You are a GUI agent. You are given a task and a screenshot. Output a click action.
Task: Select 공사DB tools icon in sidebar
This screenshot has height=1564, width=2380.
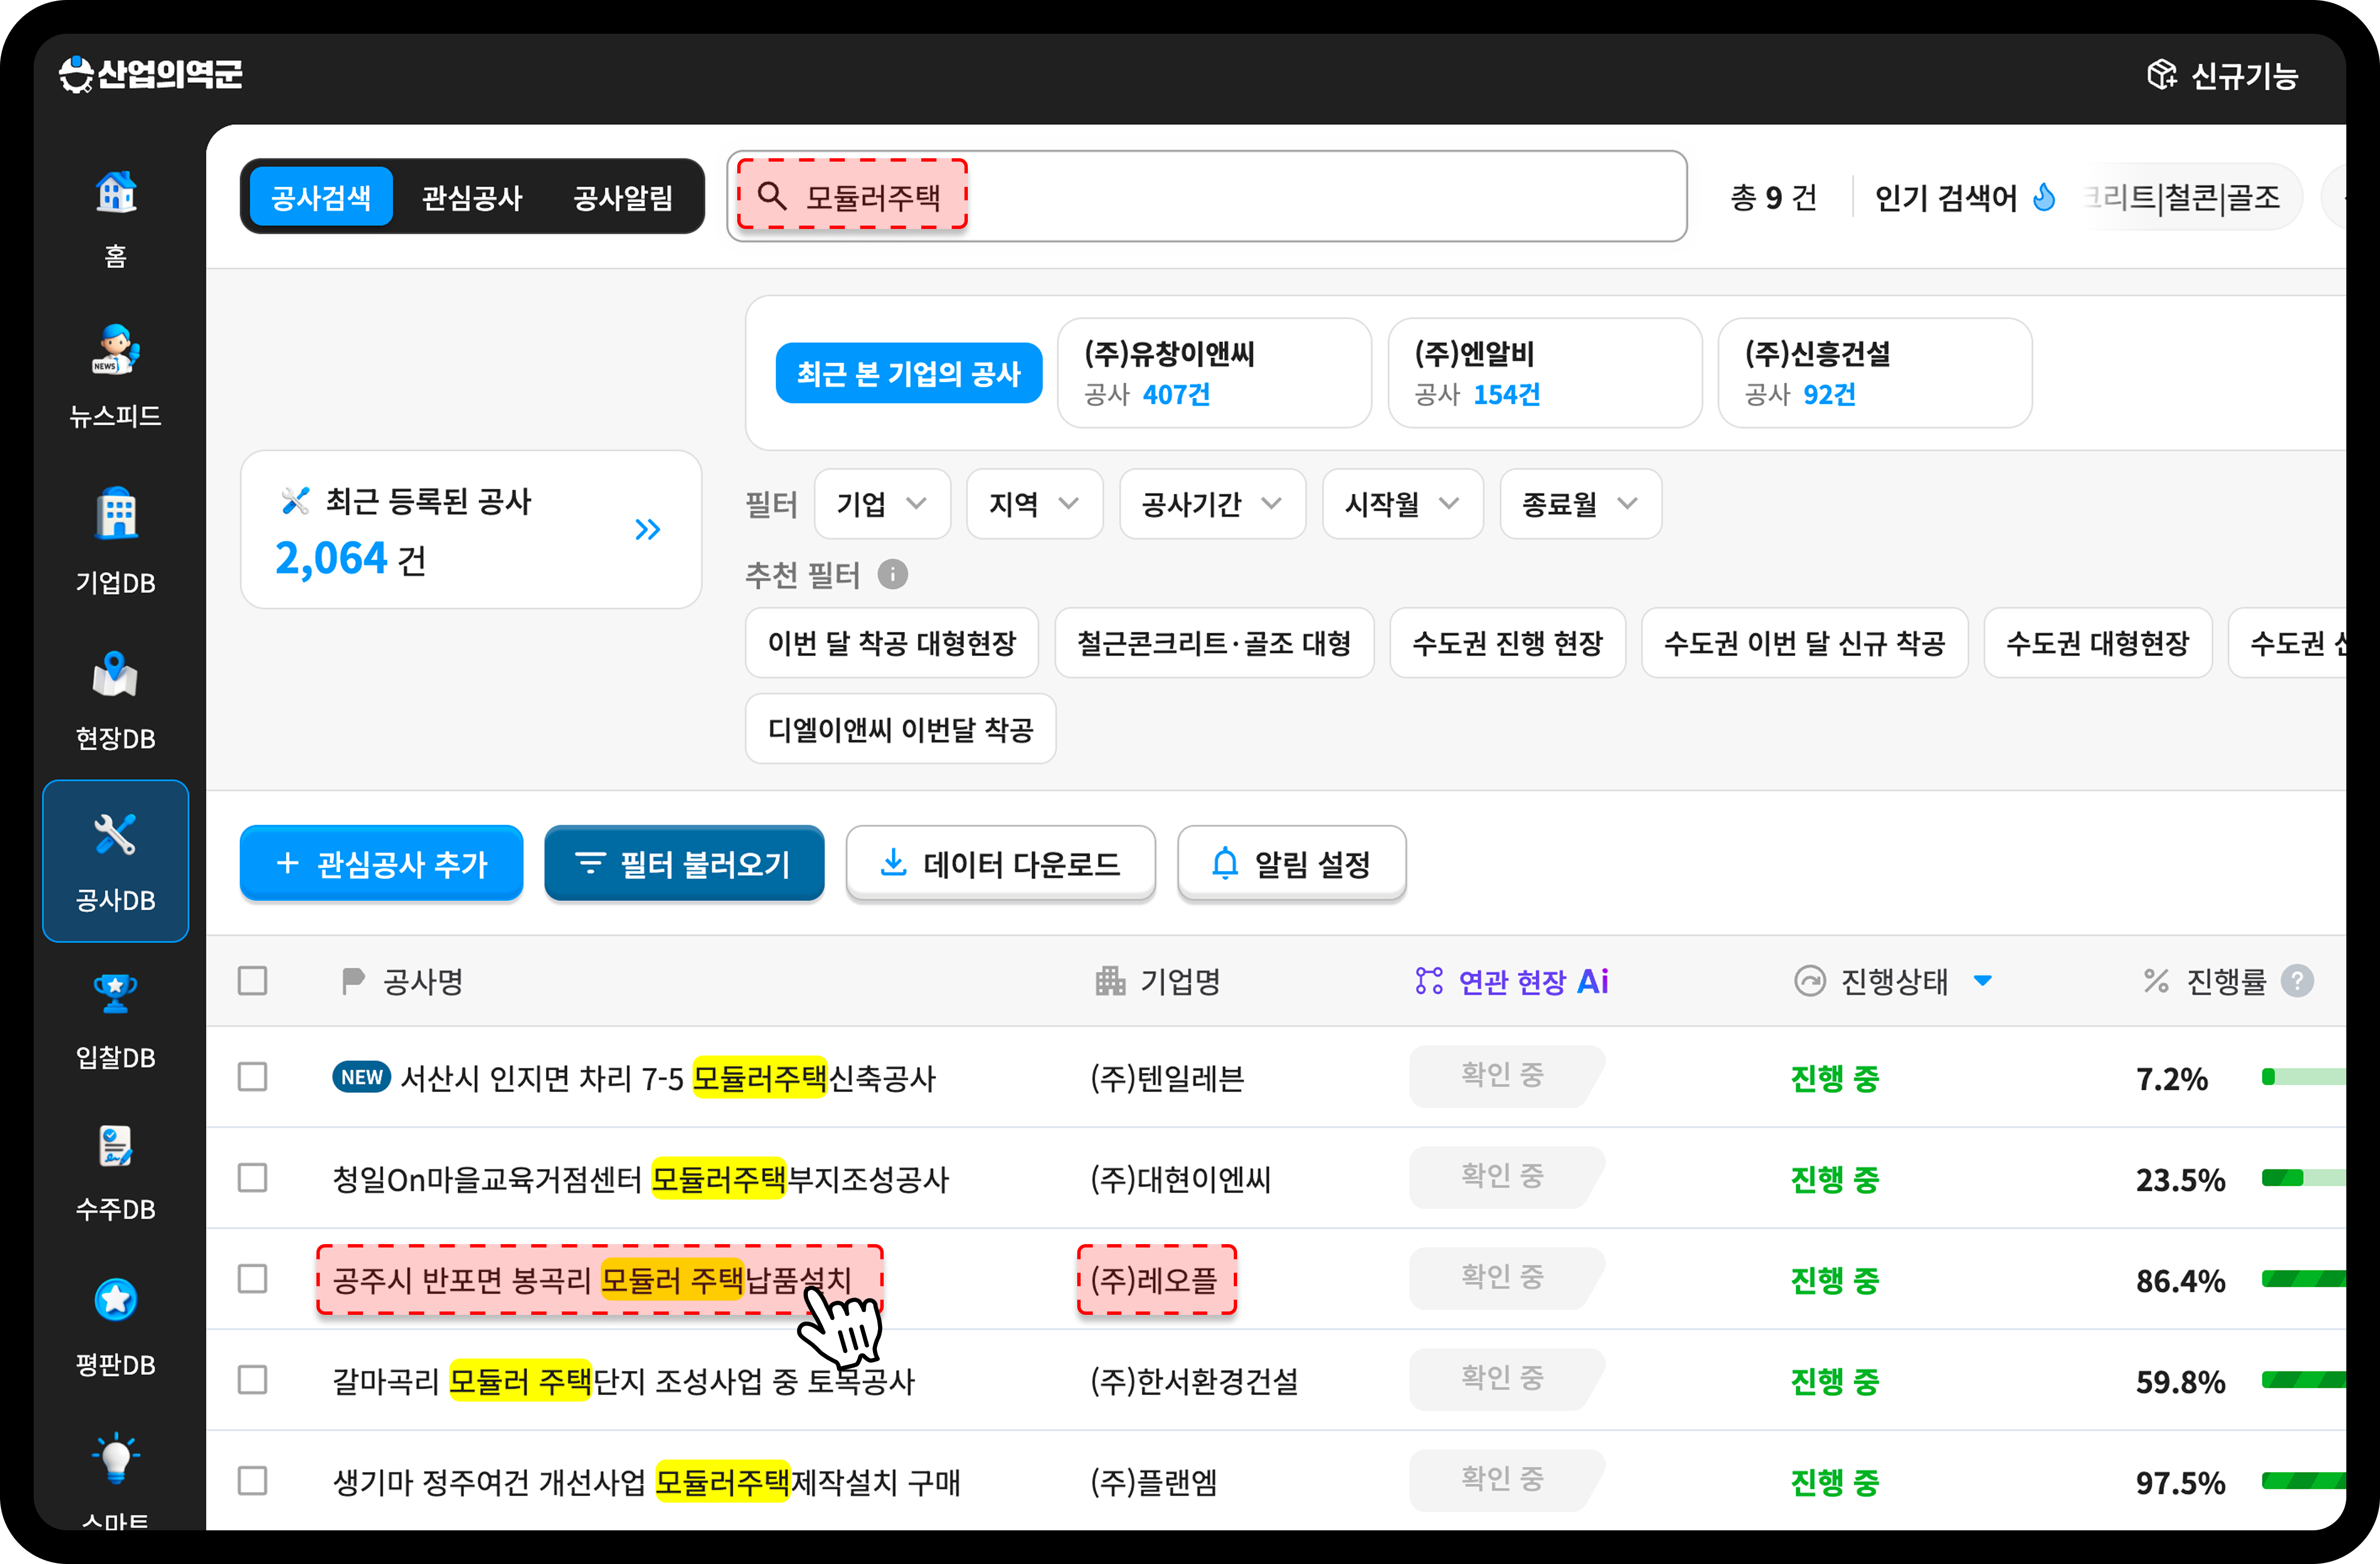tap(116, 834)
